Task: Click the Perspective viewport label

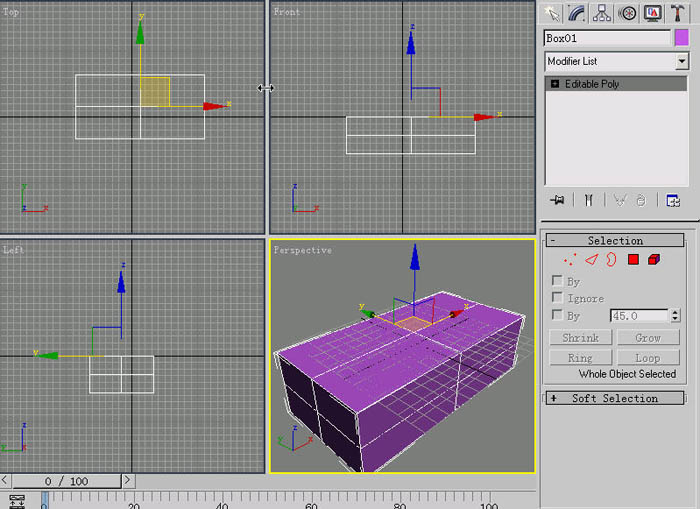Action: tap(303, 250)
